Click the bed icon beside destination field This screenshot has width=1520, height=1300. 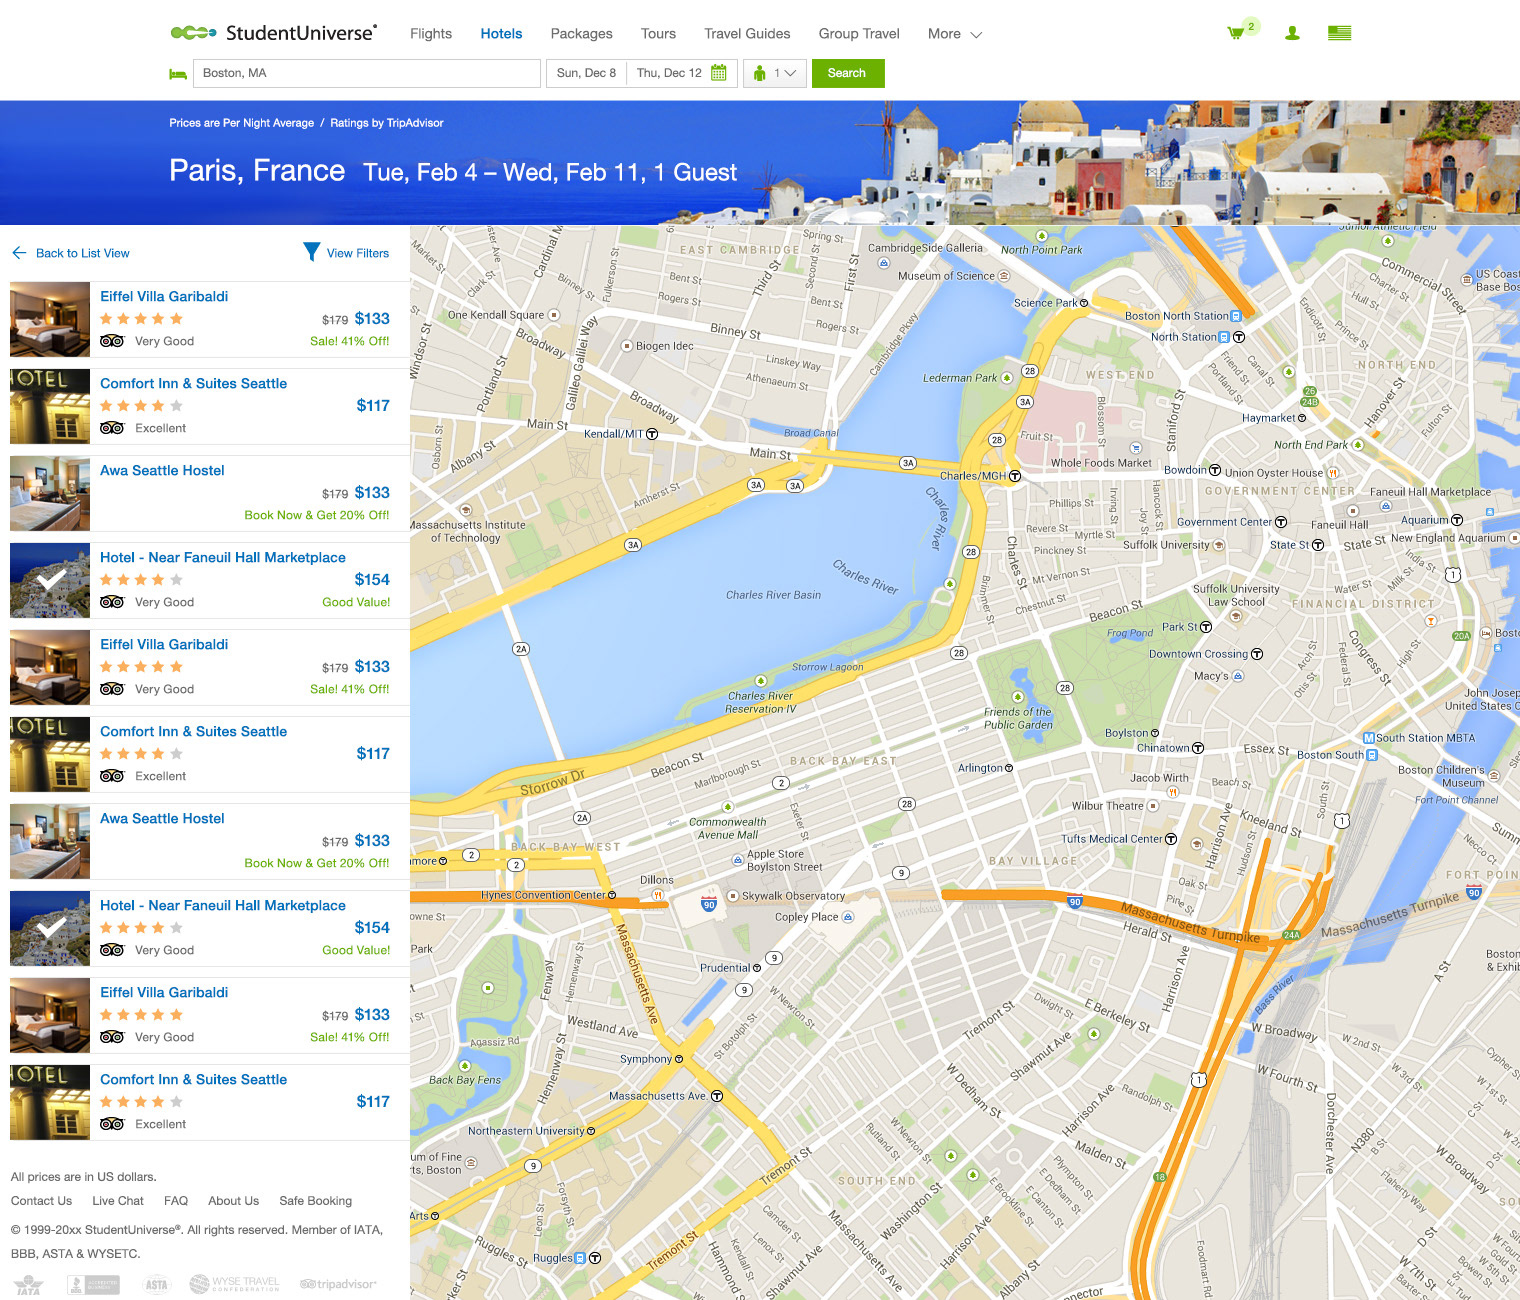coord(178,74)
